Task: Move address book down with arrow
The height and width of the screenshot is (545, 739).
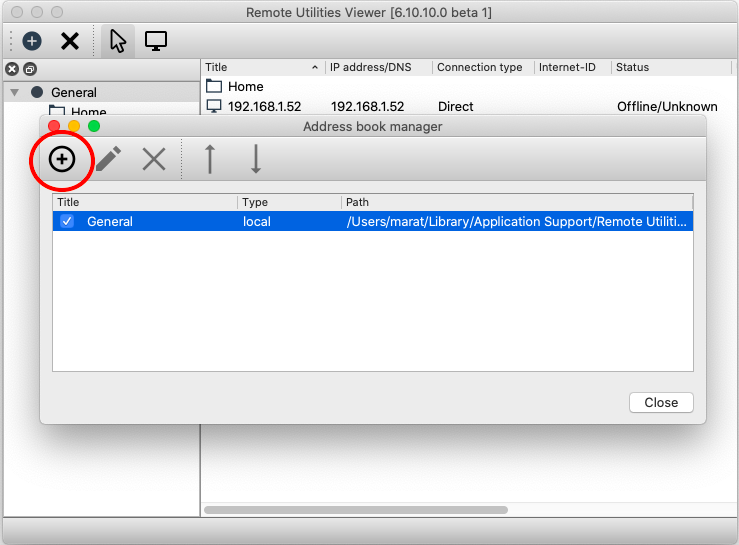Action: pyautogui.click(x=255, y=159)
